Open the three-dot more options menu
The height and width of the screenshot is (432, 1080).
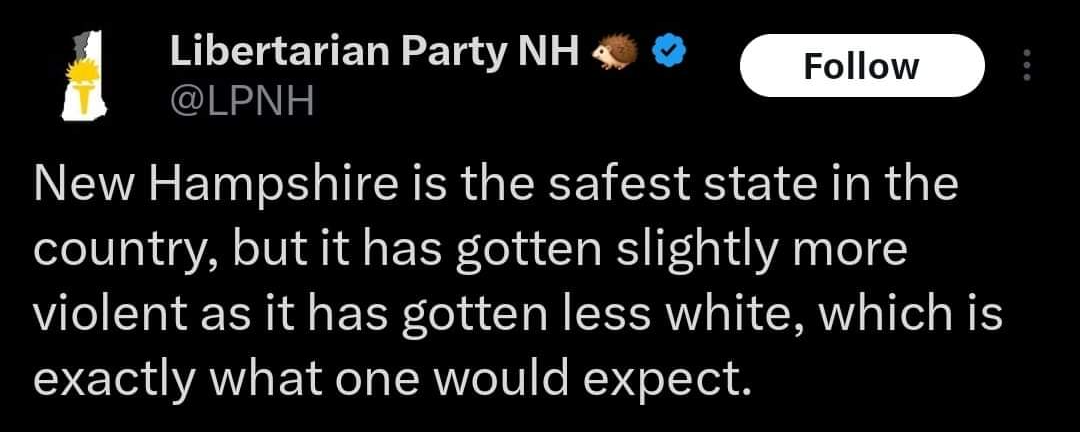point(1024,66)
